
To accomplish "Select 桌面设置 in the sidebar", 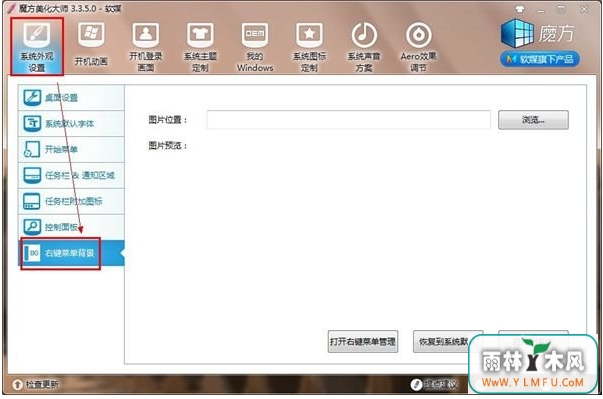I will (x=71, y=98).
